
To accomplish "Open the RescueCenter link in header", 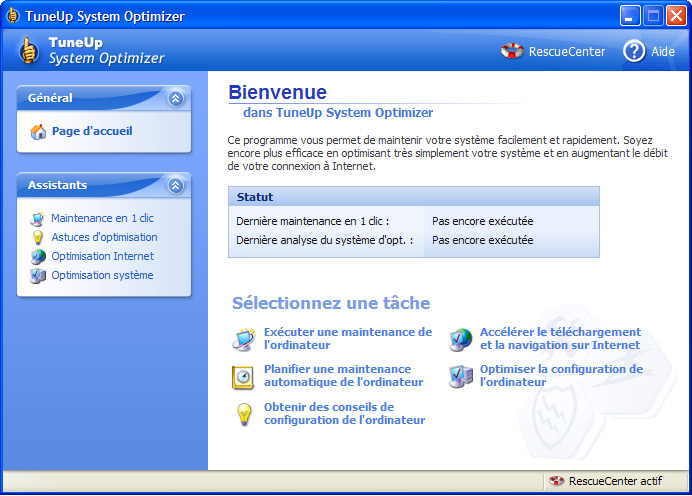I will click(567, 52).
